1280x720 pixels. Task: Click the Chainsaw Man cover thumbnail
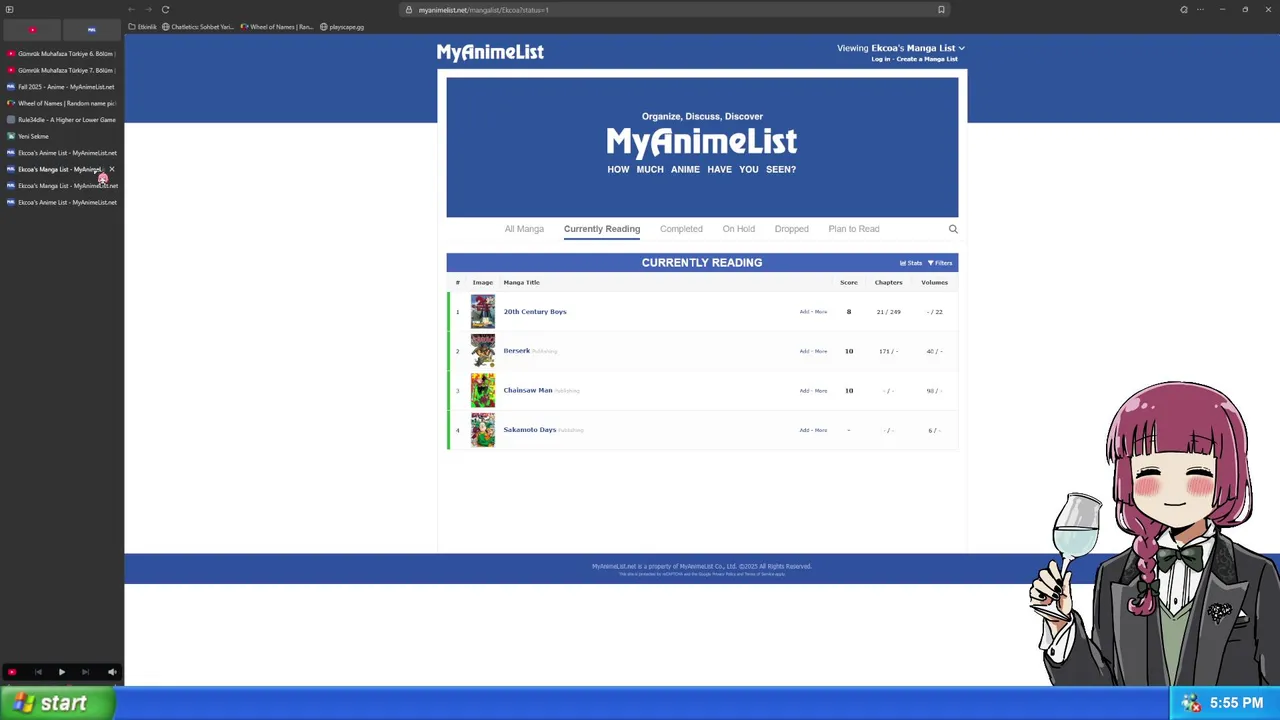coord(483,390)
